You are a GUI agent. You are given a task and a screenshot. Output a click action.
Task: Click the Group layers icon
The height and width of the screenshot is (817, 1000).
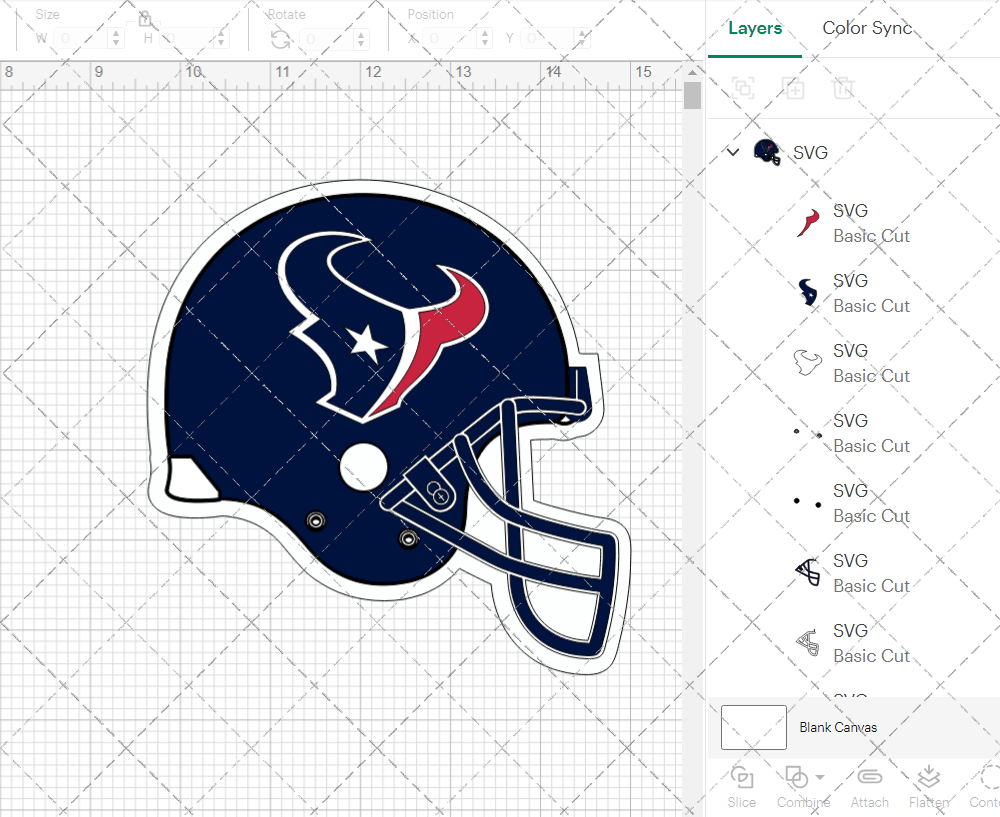tap(743, 87)
